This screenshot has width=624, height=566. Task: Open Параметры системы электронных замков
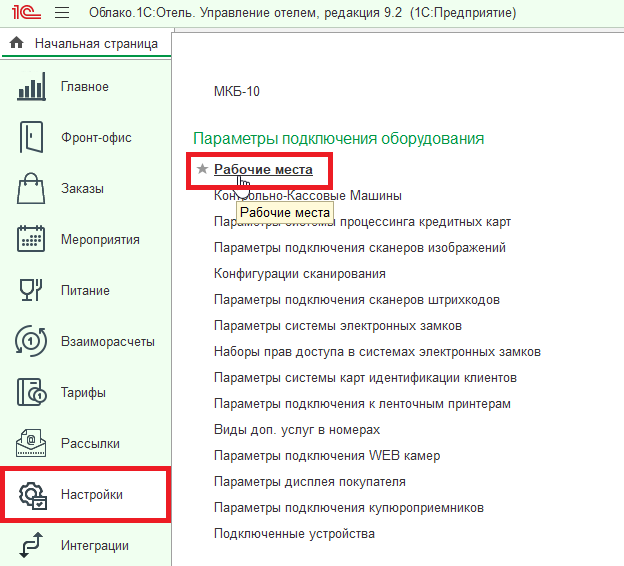tap(338, 326)
